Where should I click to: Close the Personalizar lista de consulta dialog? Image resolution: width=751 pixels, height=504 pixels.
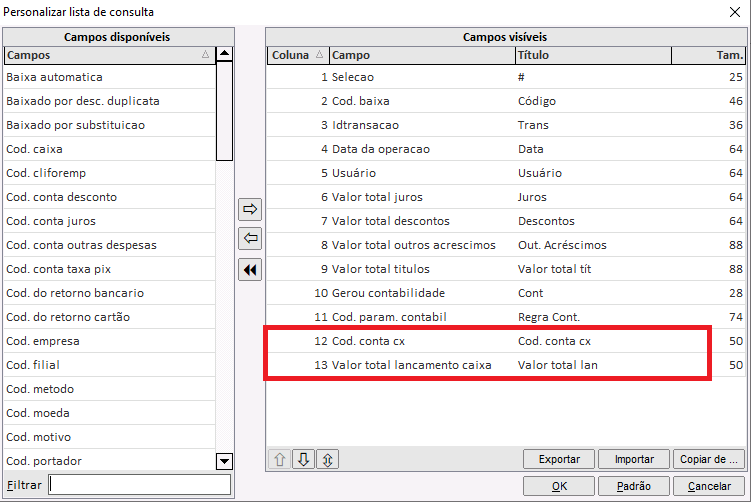coord(736,12)
